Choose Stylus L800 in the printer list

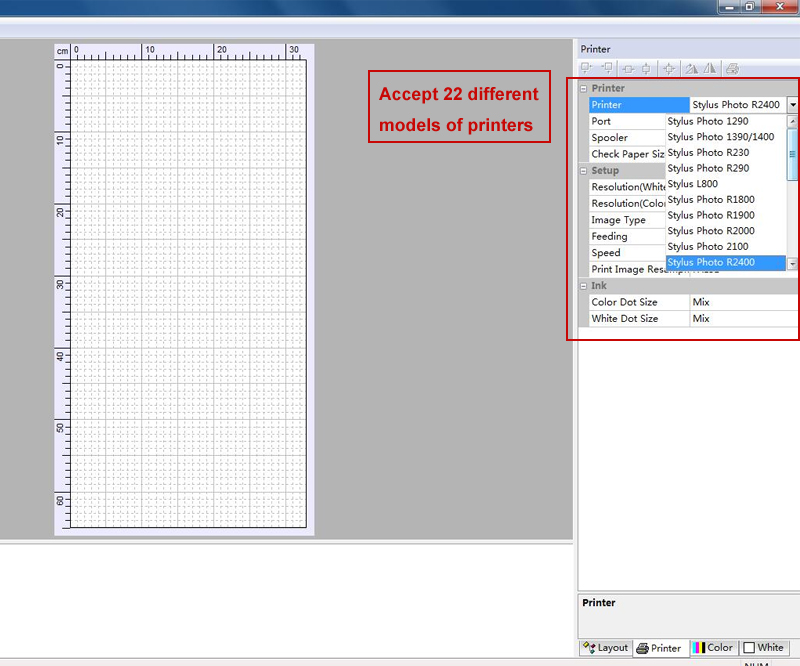pos(693,184)
